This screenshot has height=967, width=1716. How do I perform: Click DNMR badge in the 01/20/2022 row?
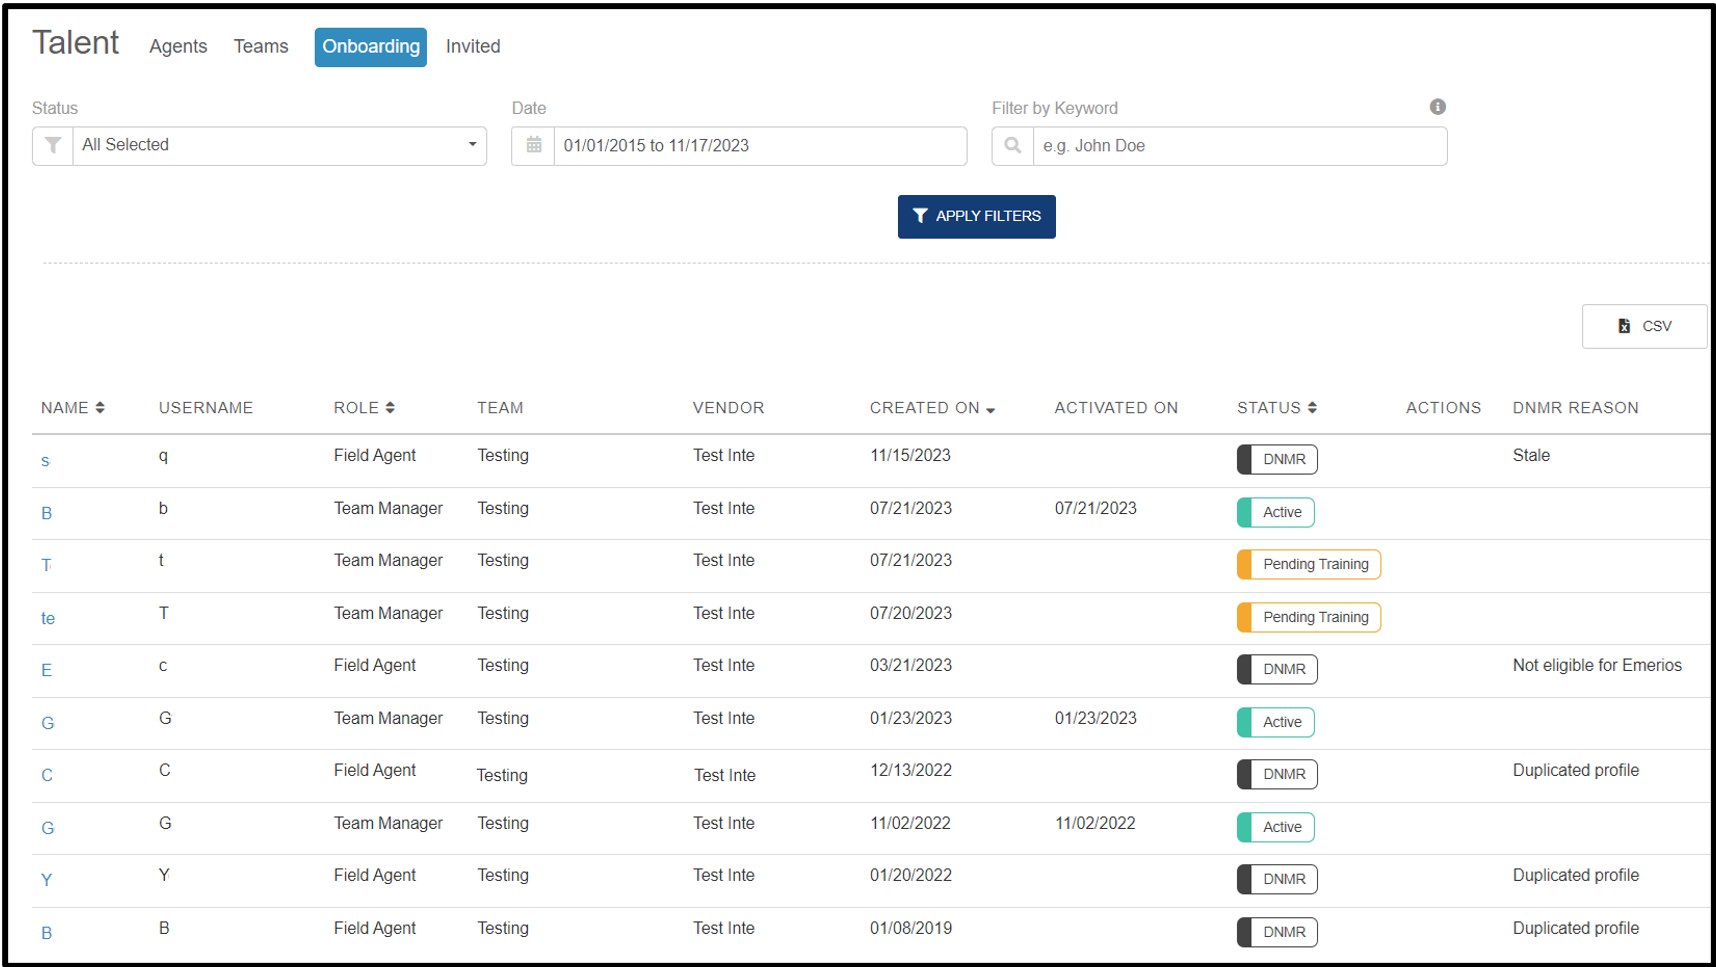coord(1277,879)
